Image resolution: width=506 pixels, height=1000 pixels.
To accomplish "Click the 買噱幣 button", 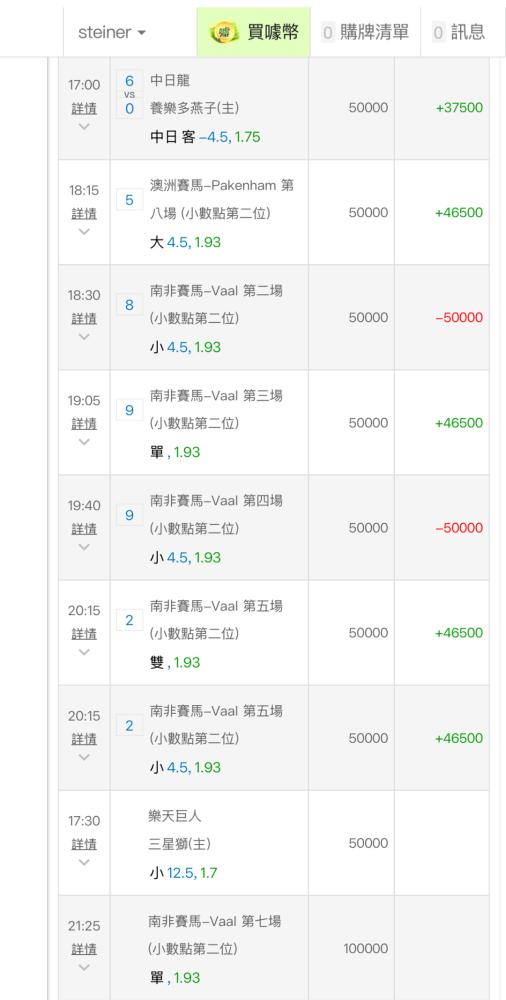I will (x=253, y=32).
